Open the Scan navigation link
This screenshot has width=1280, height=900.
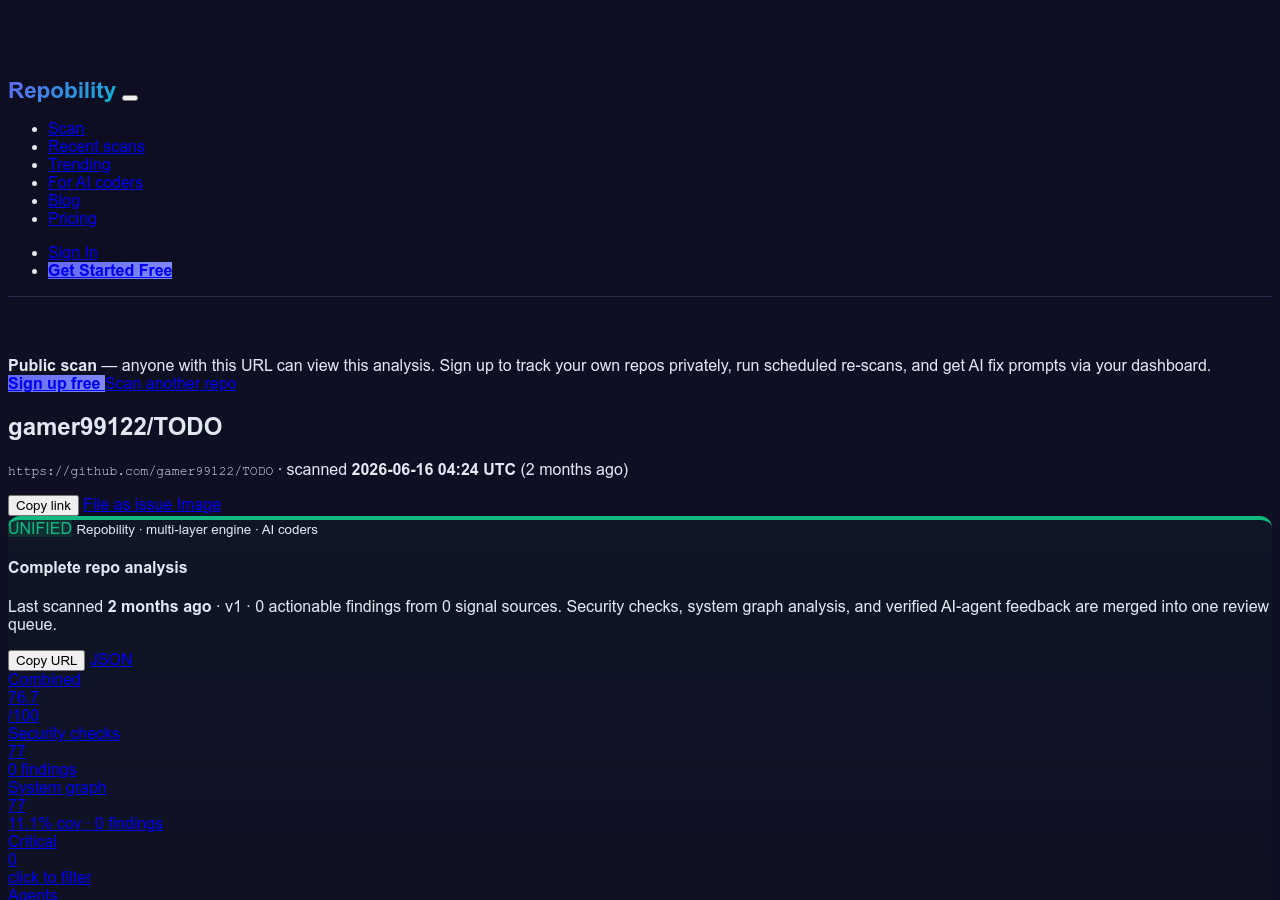pos(66,128)
